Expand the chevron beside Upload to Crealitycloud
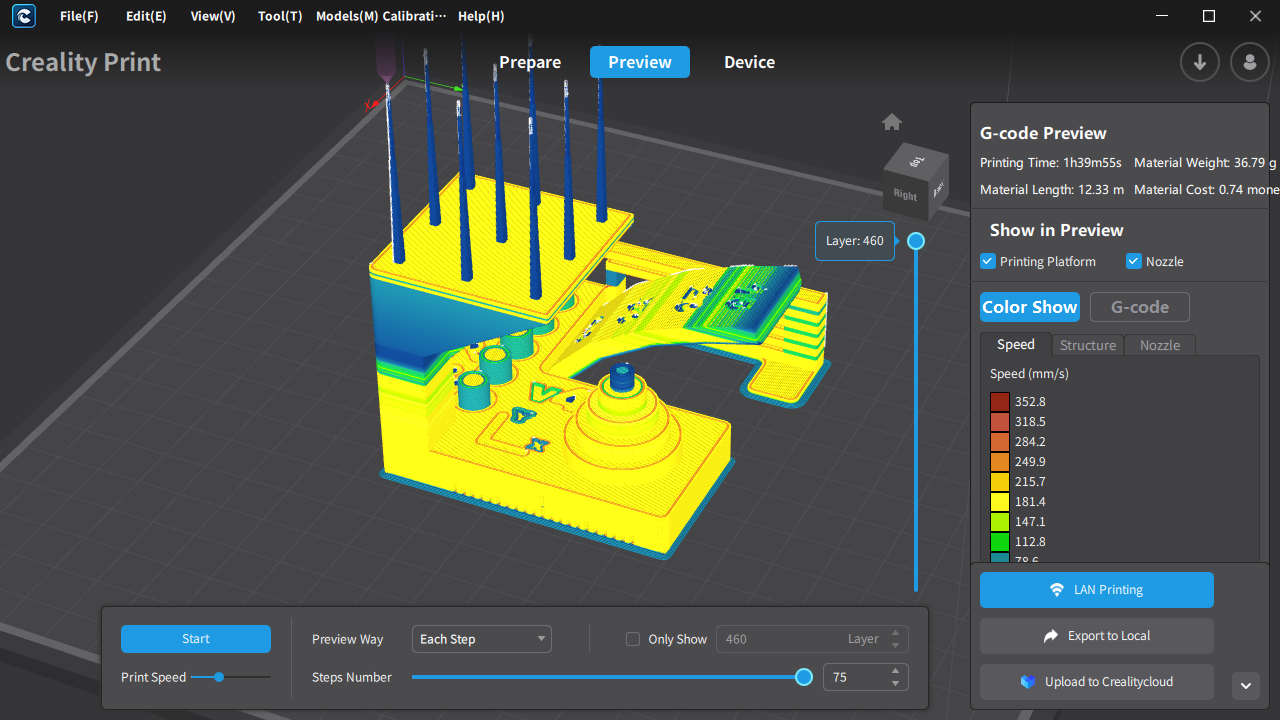This screenshot has height=720, width=1280. 1246,685
